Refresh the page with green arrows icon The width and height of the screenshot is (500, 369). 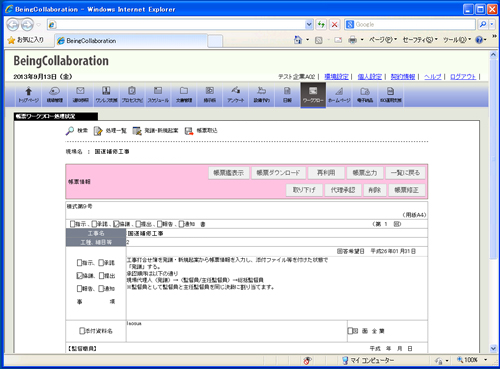[x=321, y=24]
